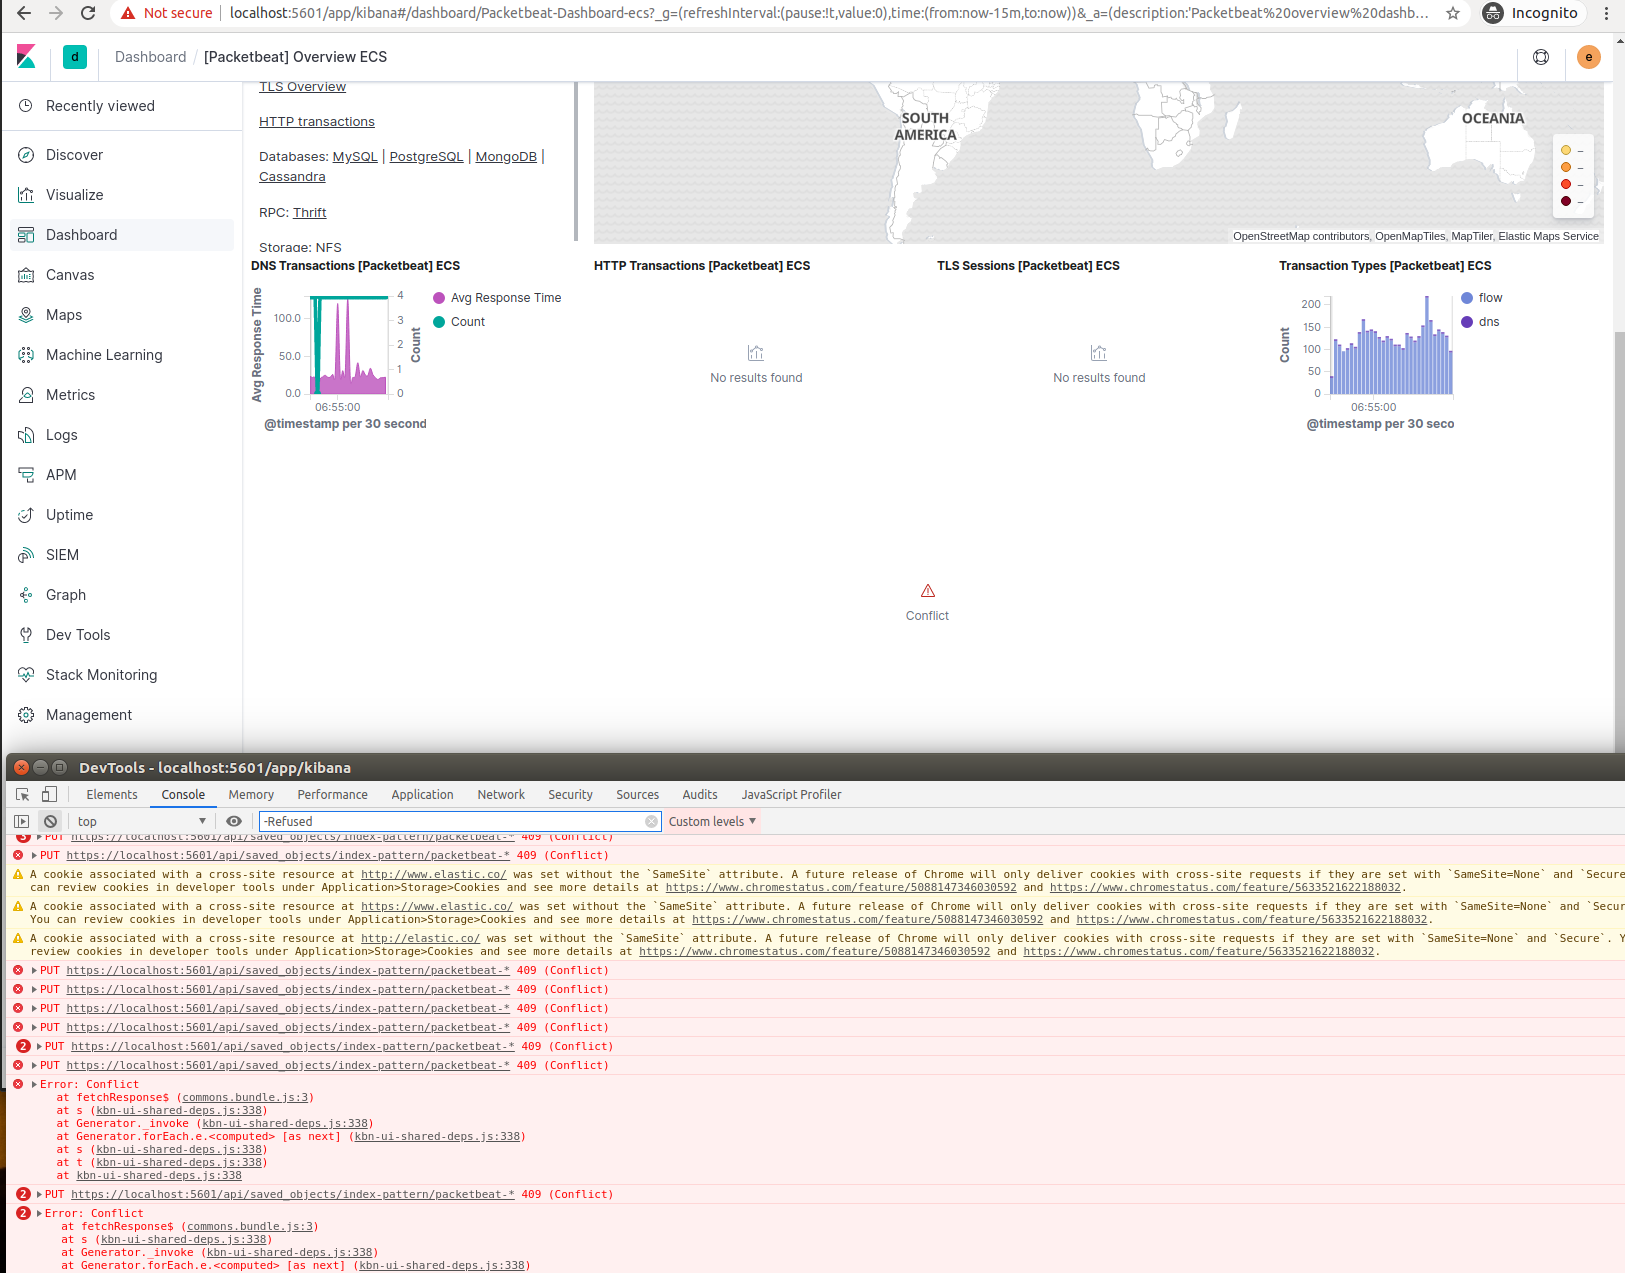Click the TLS Overview link
Viewport: 1625px width, 1273px height.
tap(302, 86)
